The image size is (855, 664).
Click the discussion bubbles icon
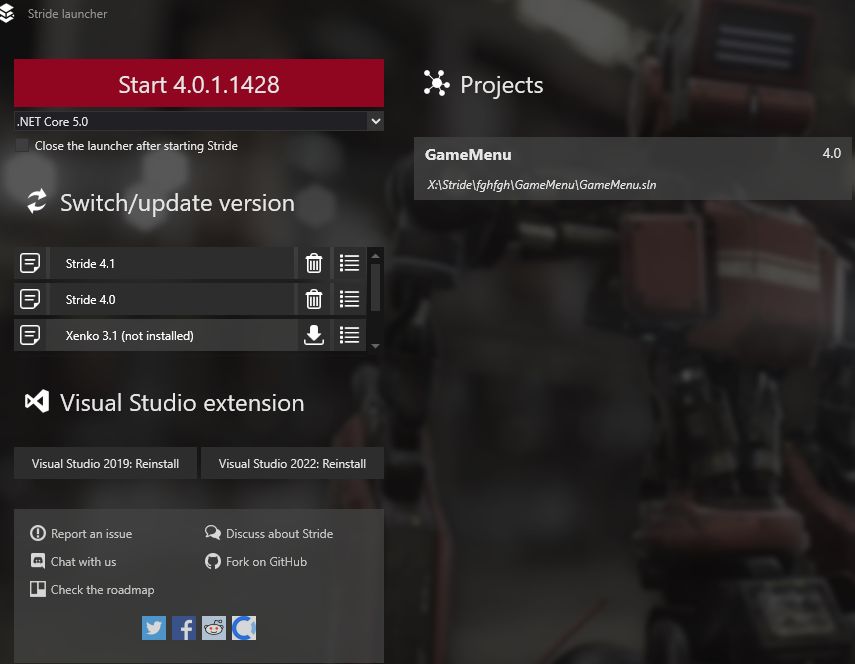tap(213, 533)
